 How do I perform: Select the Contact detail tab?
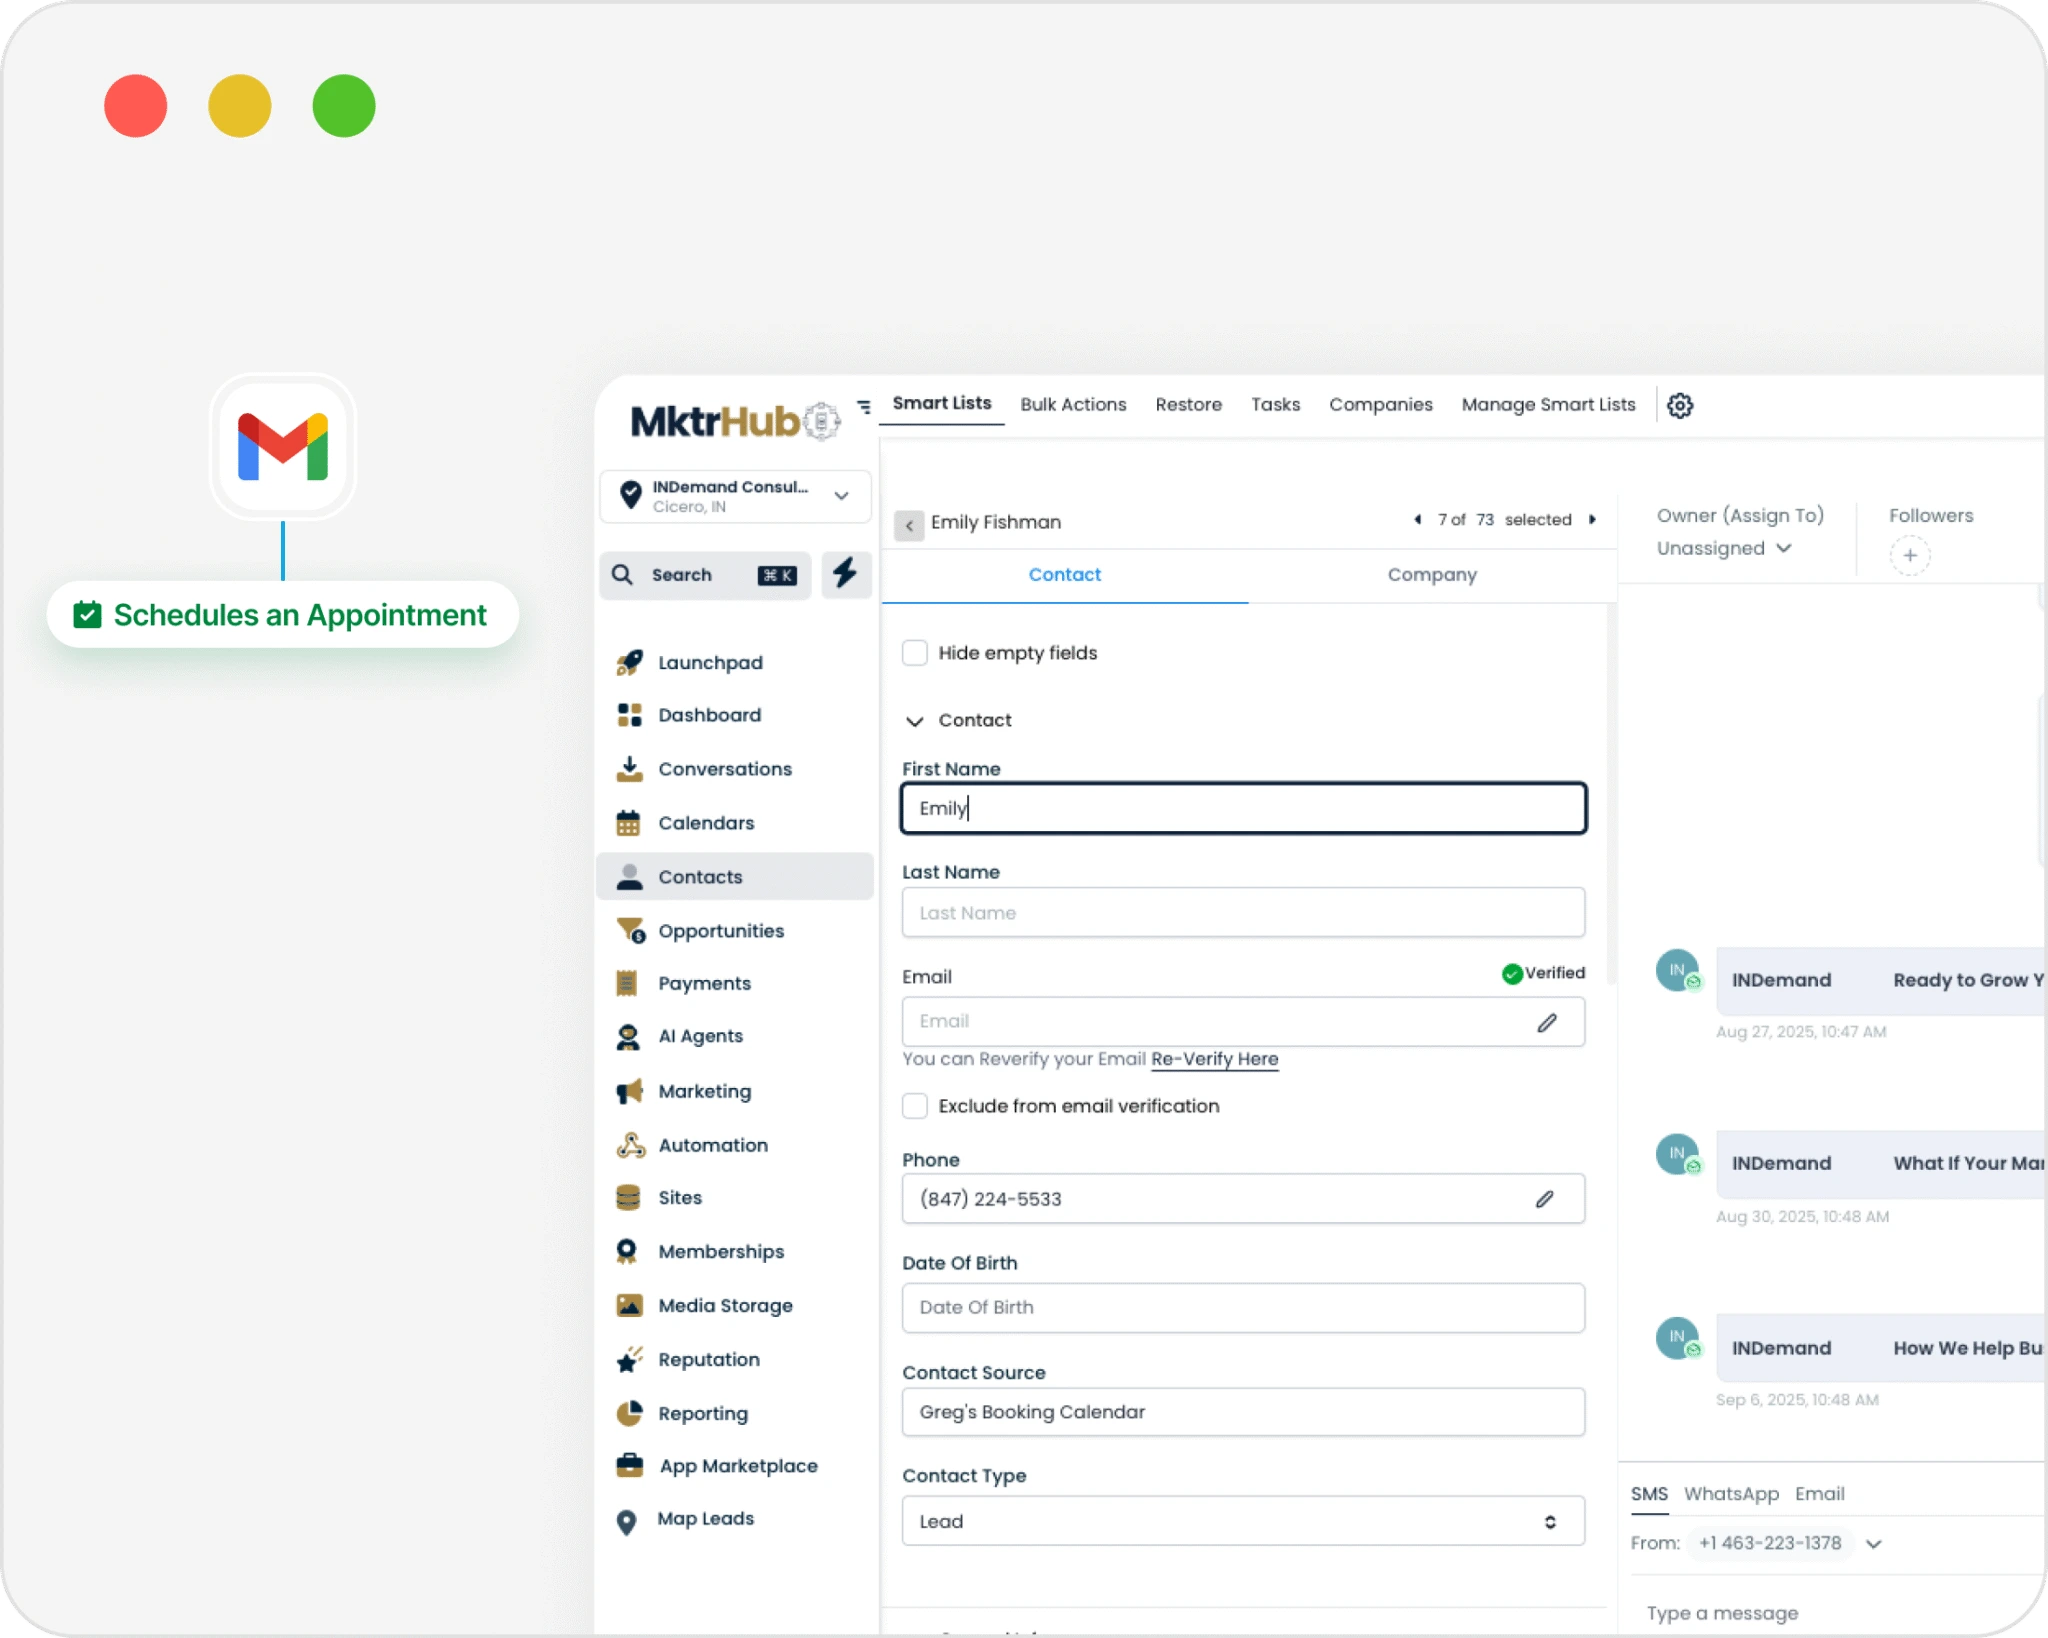point(1064,575)
